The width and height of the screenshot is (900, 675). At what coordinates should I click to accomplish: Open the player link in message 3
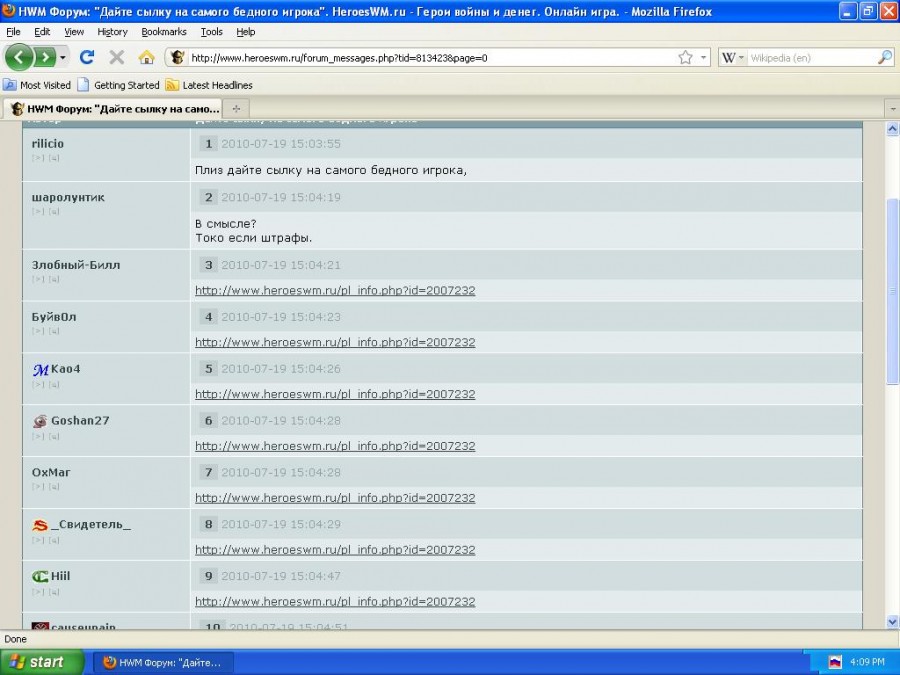point(335,290)
